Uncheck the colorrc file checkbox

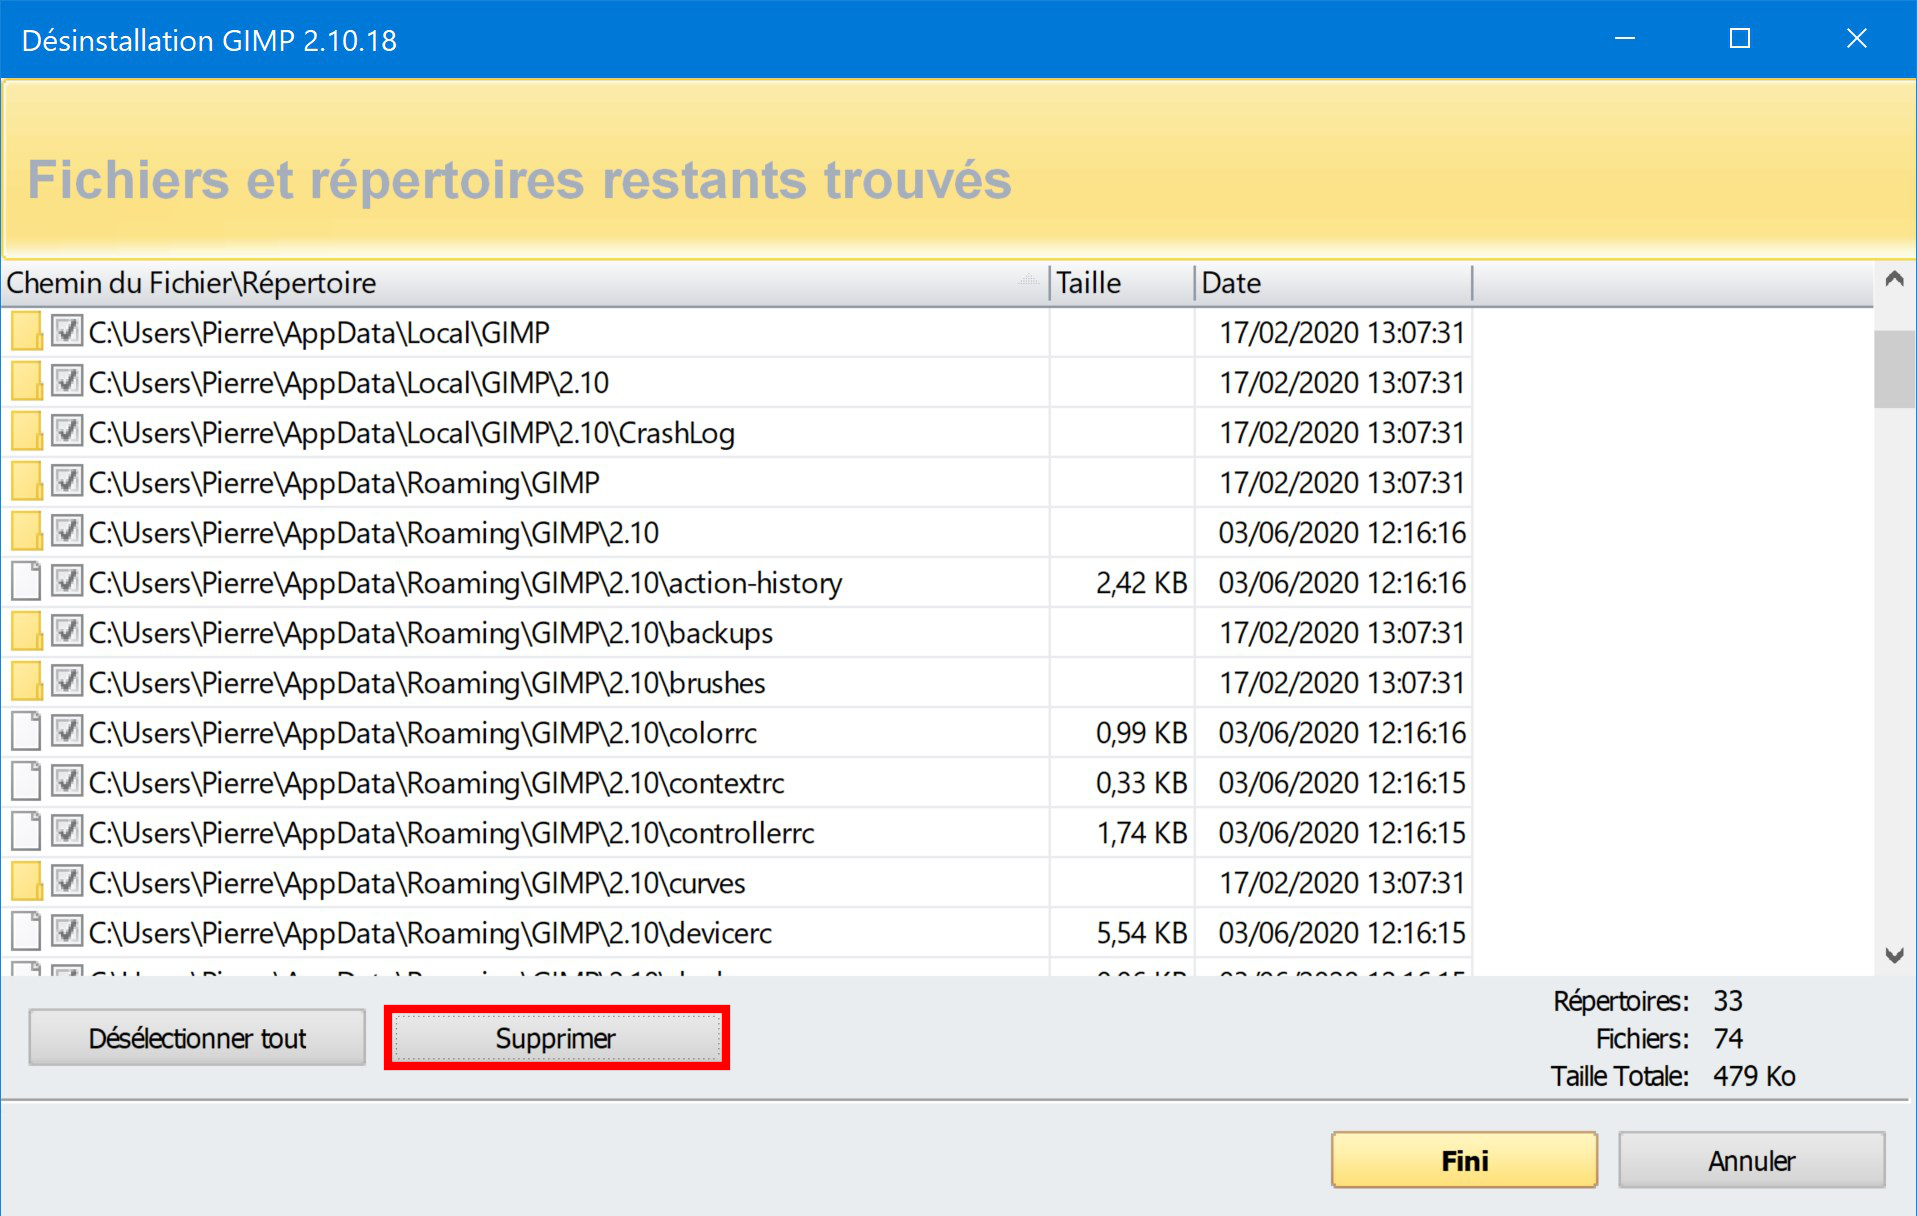click(67, 731)
